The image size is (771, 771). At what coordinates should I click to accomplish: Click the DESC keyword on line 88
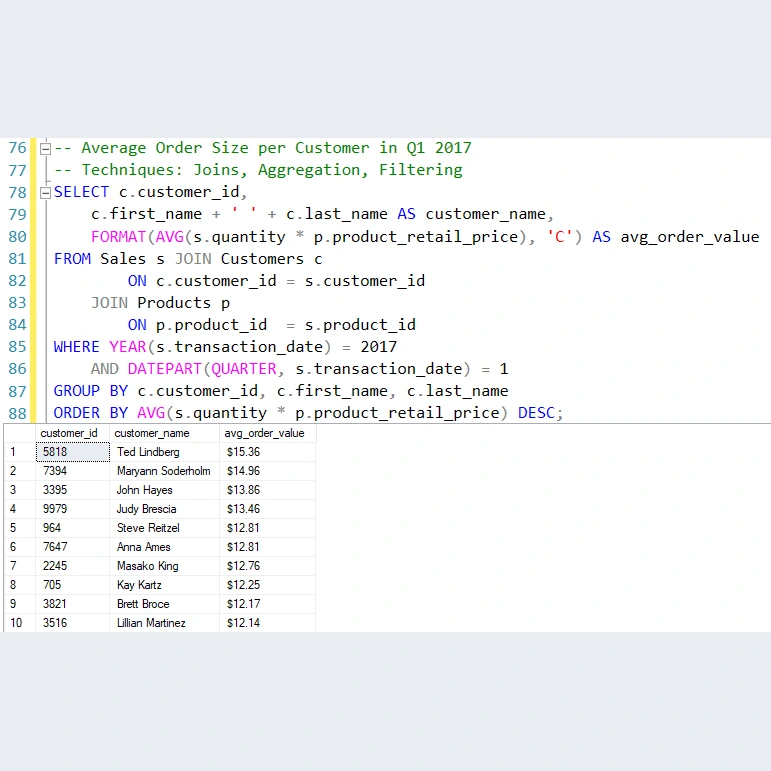[536, 413]
